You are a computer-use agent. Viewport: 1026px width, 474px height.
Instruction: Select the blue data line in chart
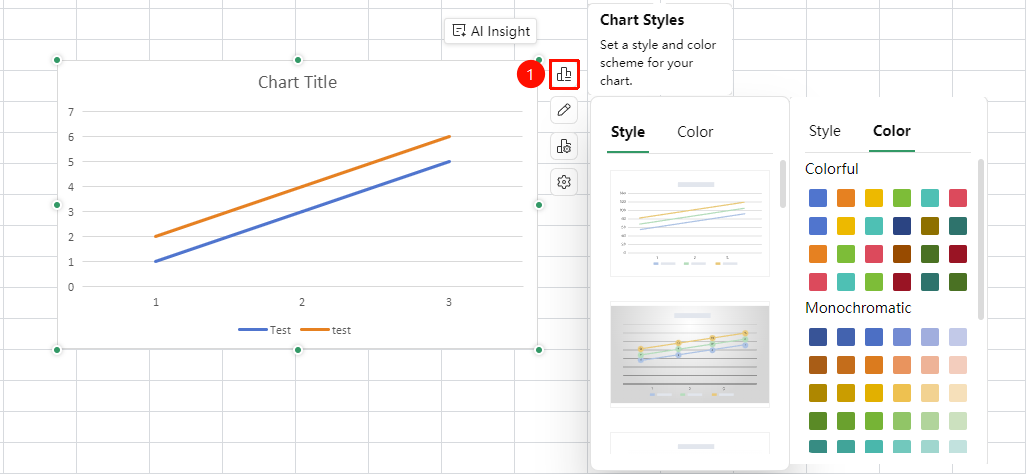[x=302, y=211]
